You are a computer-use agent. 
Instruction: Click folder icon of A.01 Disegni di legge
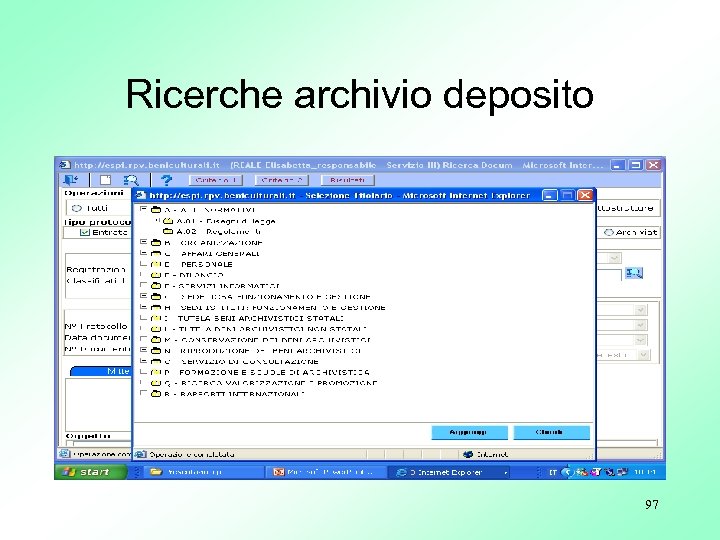[x=168, y=221]
